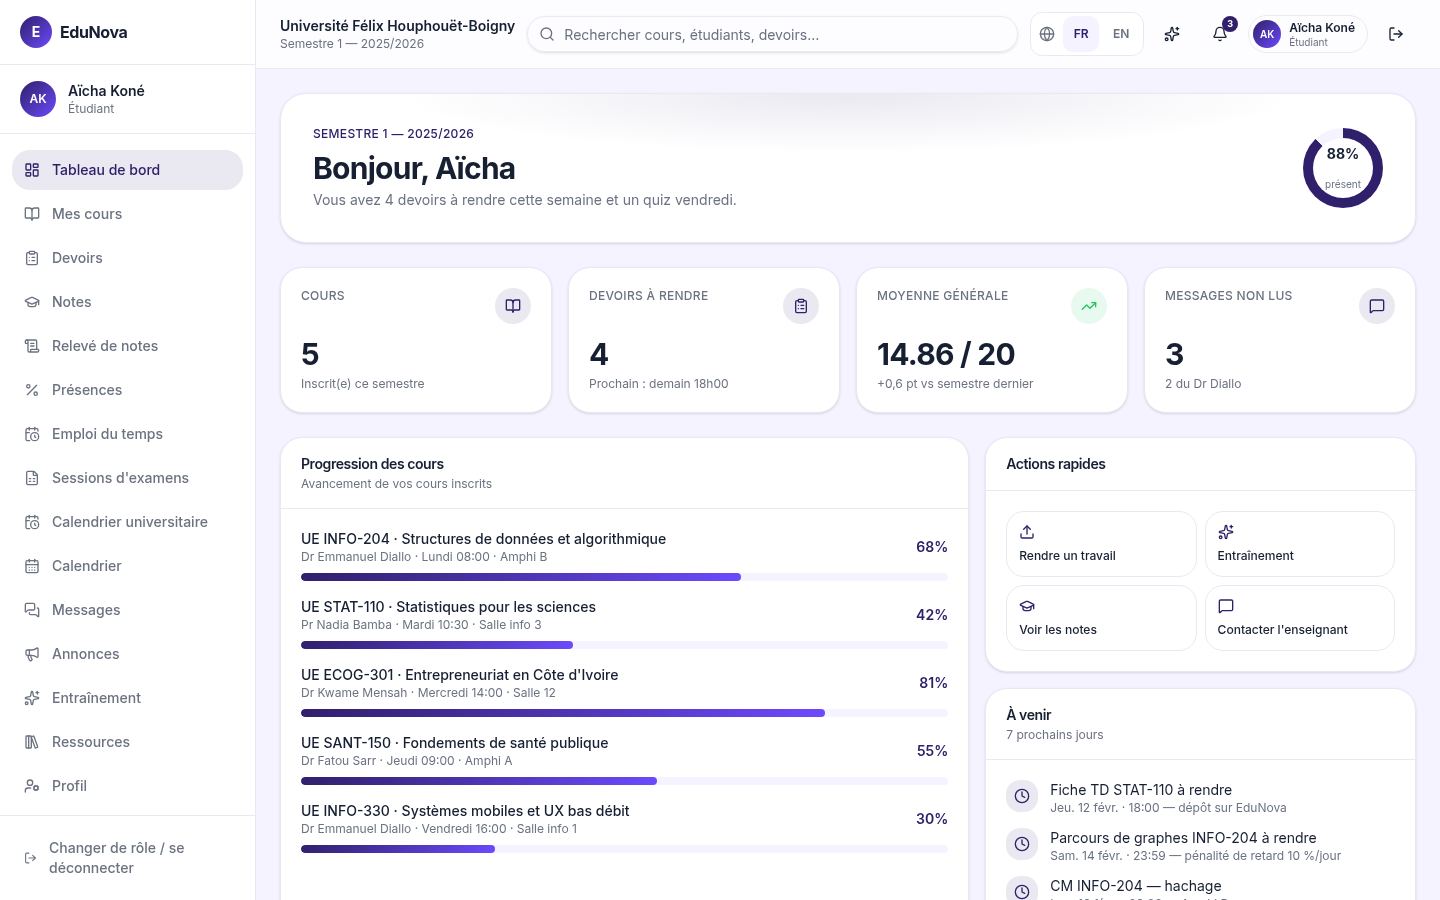Click the UE INFO-204 progress bar

coord(624,577)
